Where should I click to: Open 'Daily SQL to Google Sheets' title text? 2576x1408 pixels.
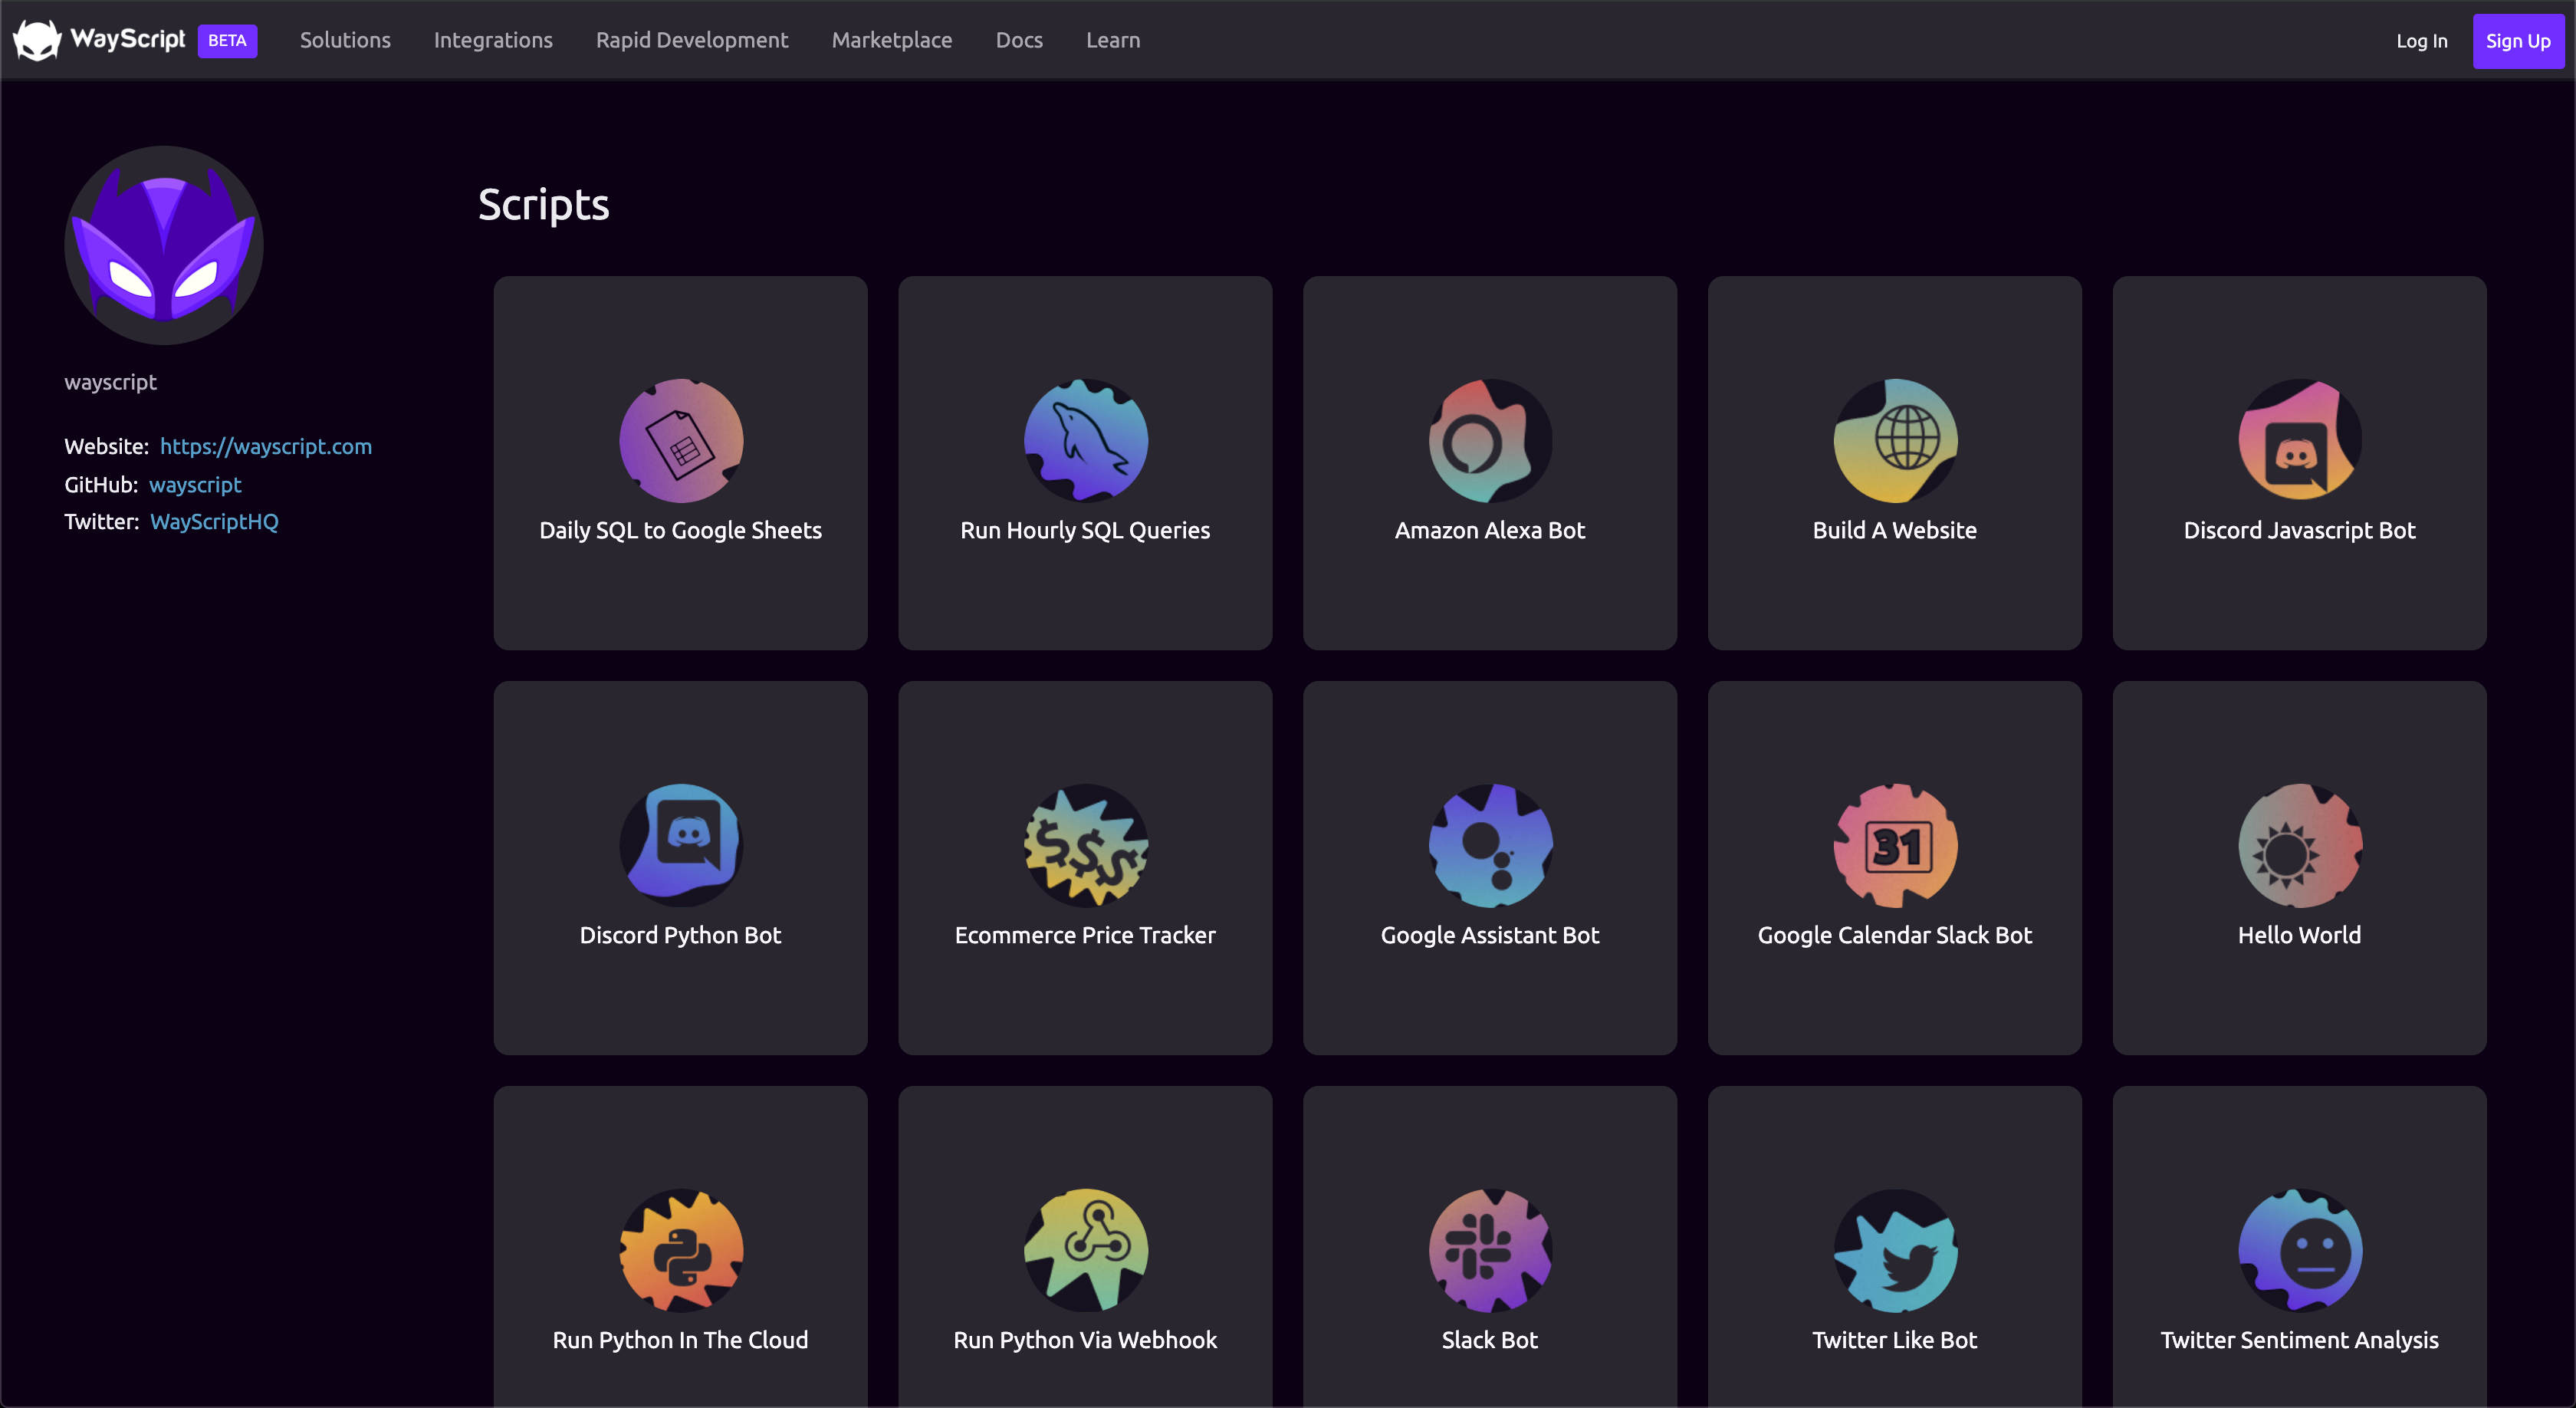tap(681, 530)
